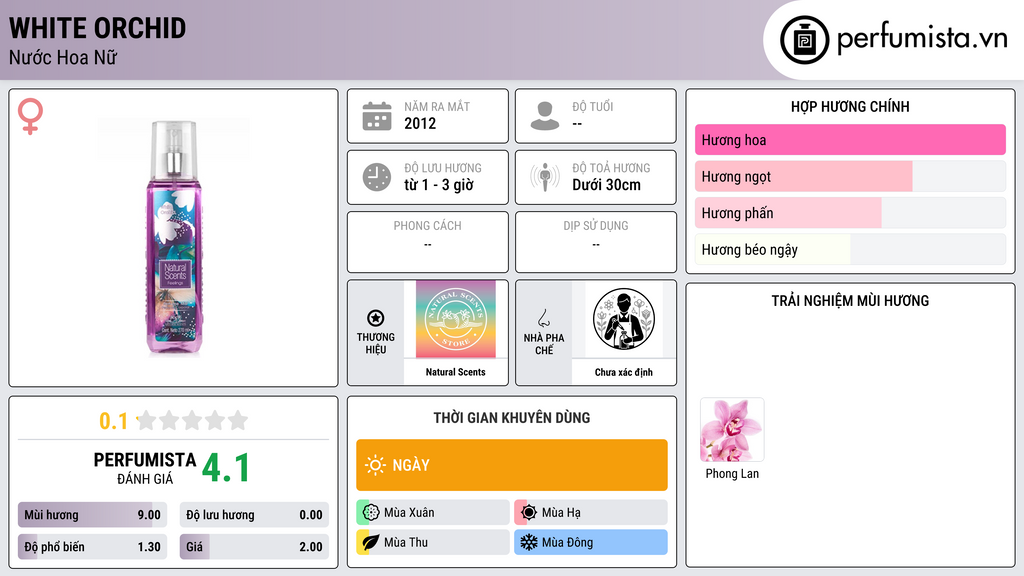Click the Thời gian khuyên dùng heading

point(512,418)
